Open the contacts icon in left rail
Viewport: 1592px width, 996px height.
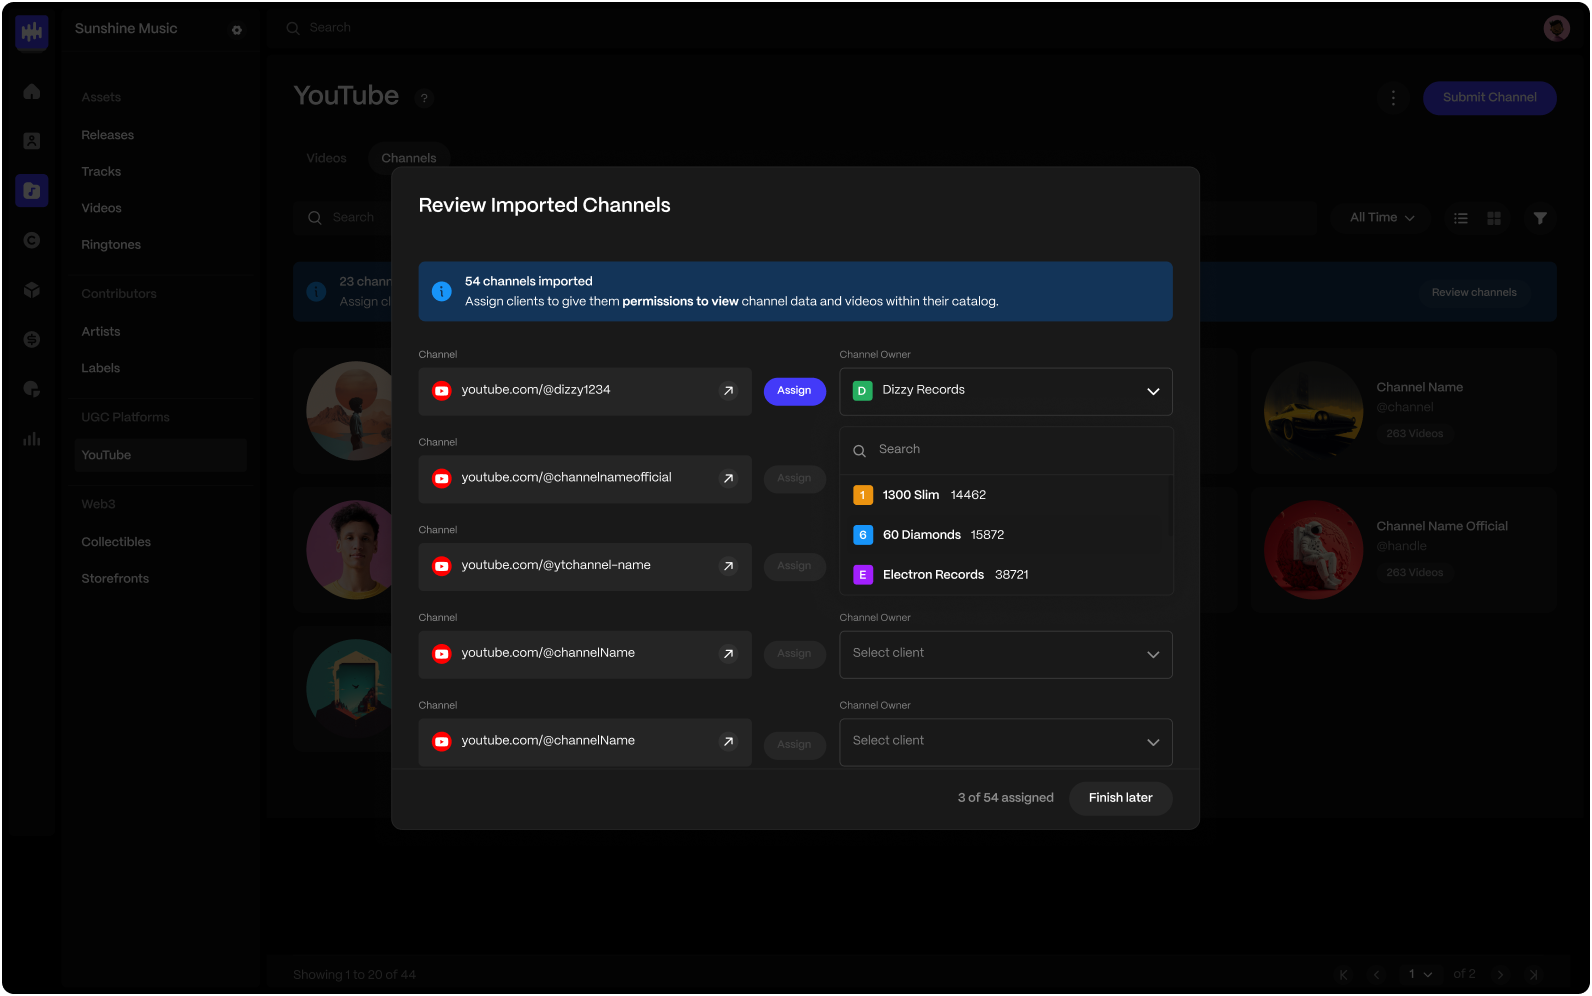point(32,141)
